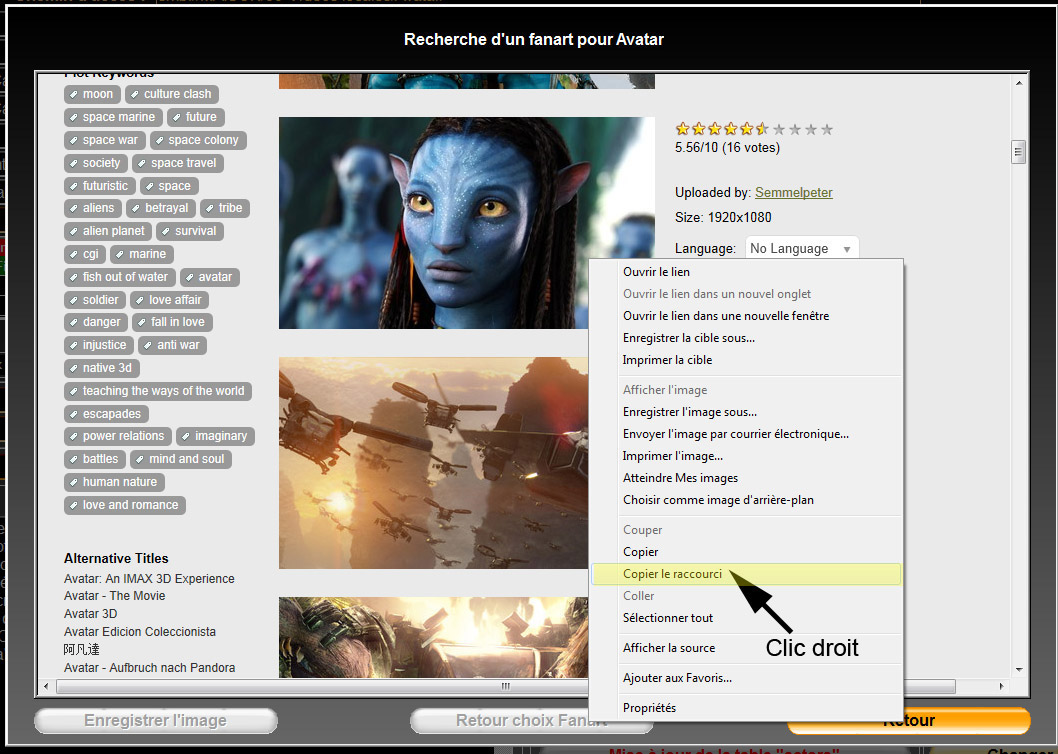
Task: Click the left arrow of the horizontal scrollbar
Action: (x=46, y=686)
